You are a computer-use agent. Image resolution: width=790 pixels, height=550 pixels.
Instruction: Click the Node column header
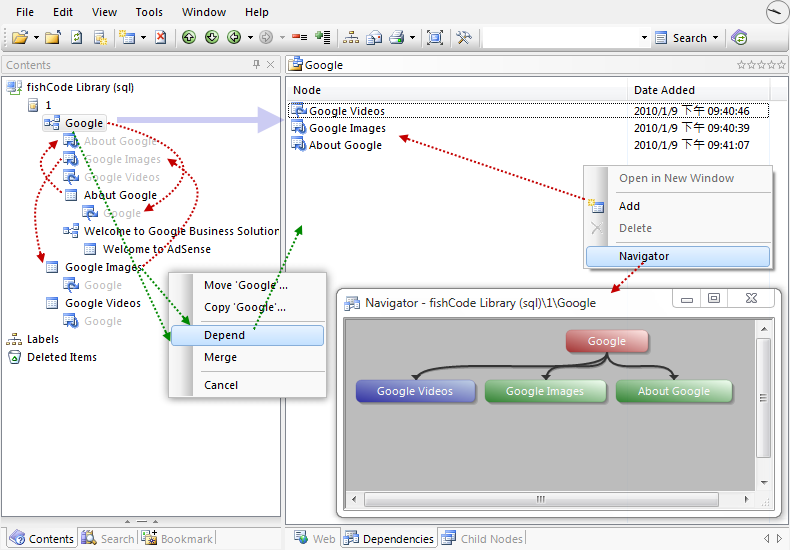pyautogui.click(x=458, y=90)
